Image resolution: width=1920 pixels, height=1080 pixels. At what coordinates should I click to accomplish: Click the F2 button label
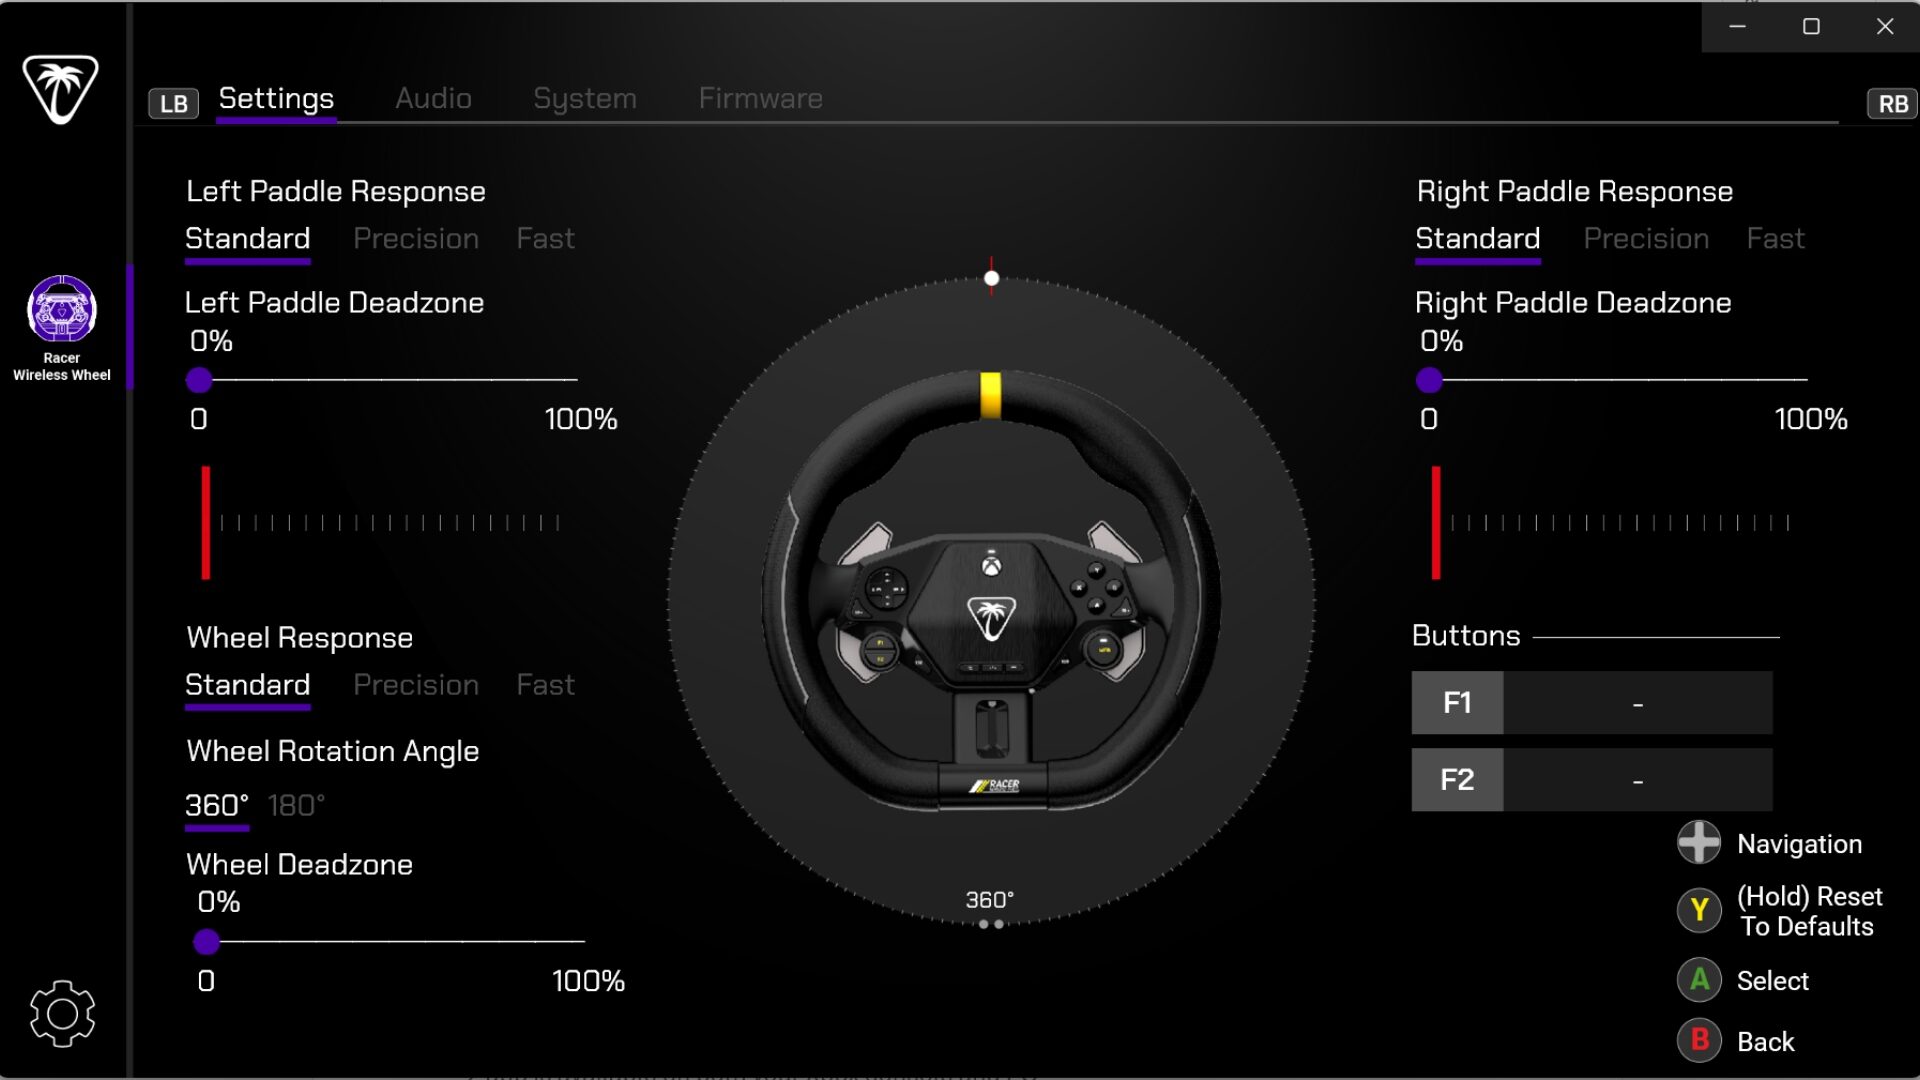1457,780
